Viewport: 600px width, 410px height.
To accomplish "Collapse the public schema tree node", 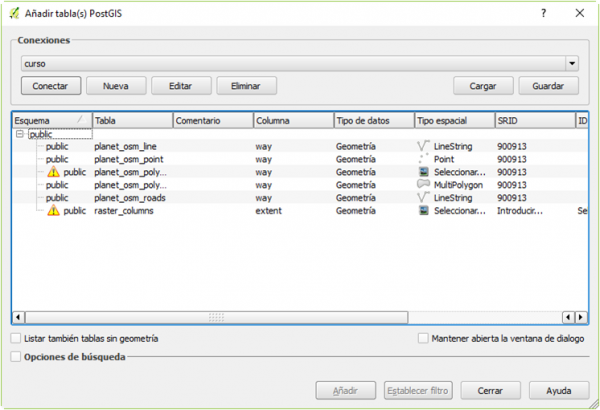I will [20, 133].
